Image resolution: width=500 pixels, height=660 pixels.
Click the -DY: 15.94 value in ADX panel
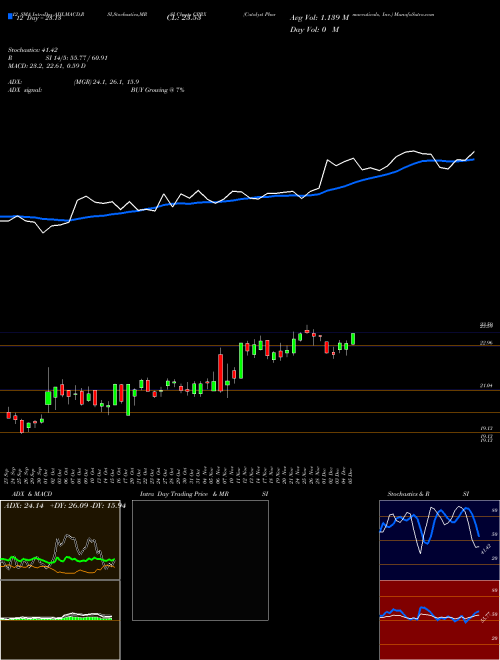click(107, 506)
